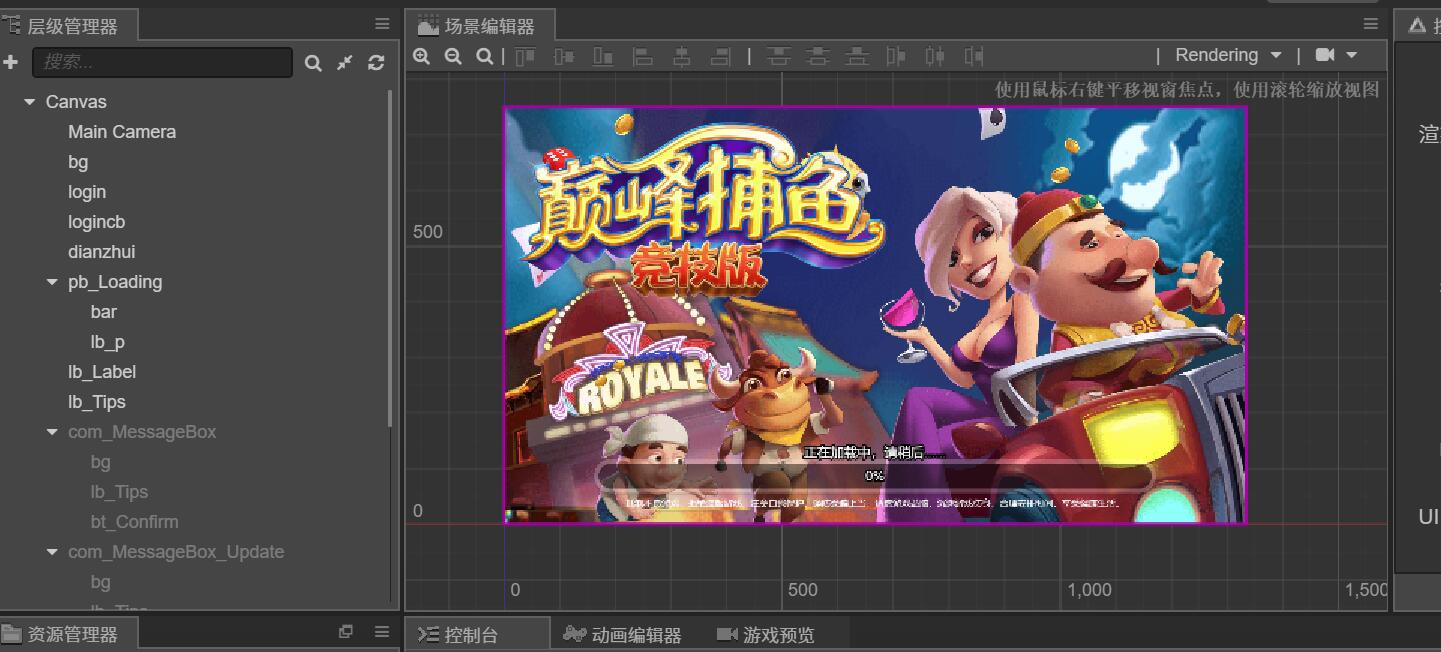This screenshot has width=1441, height=652.
Task: Select the Main Camera node
Action: click(x=122, y=132)
